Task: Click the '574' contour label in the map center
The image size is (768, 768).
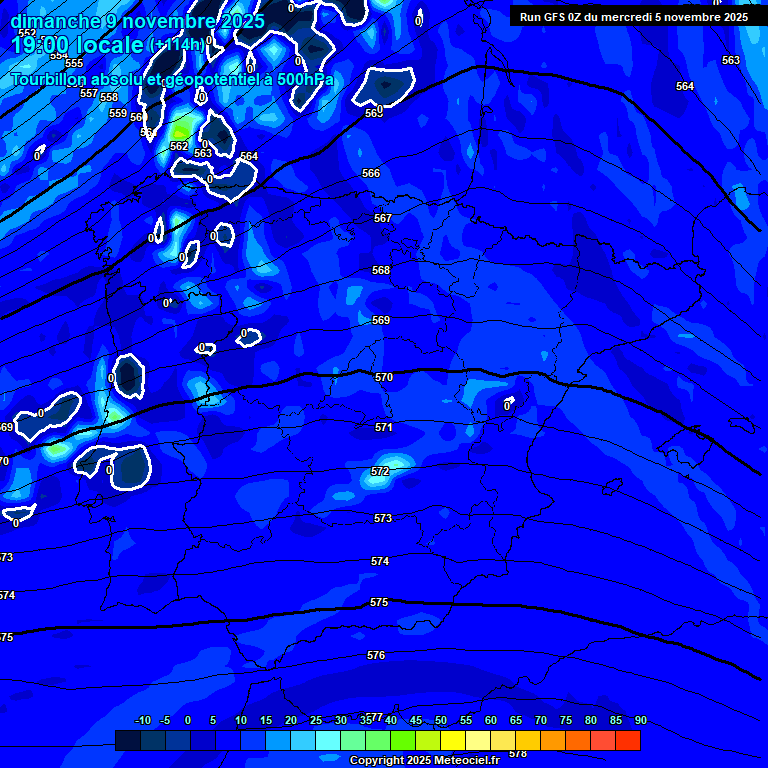Action: (x=380, y=561)
